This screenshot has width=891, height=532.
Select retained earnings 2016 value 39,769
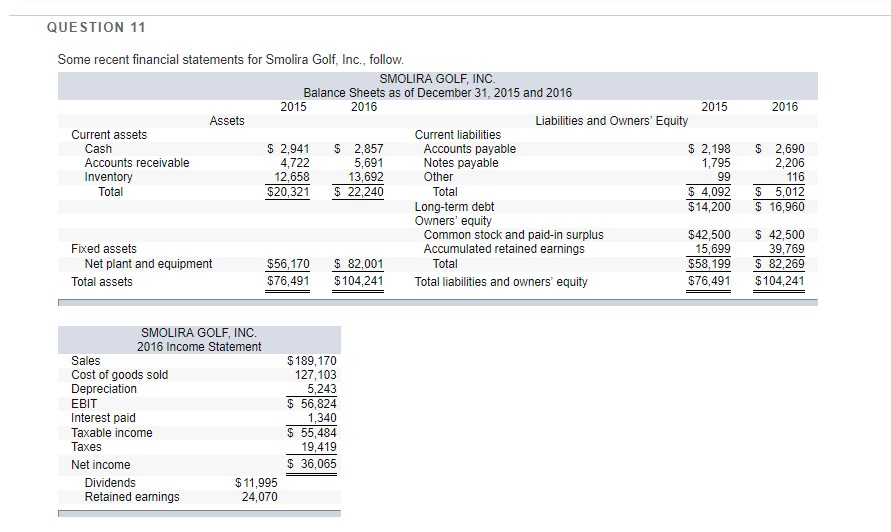coord(787,249)
